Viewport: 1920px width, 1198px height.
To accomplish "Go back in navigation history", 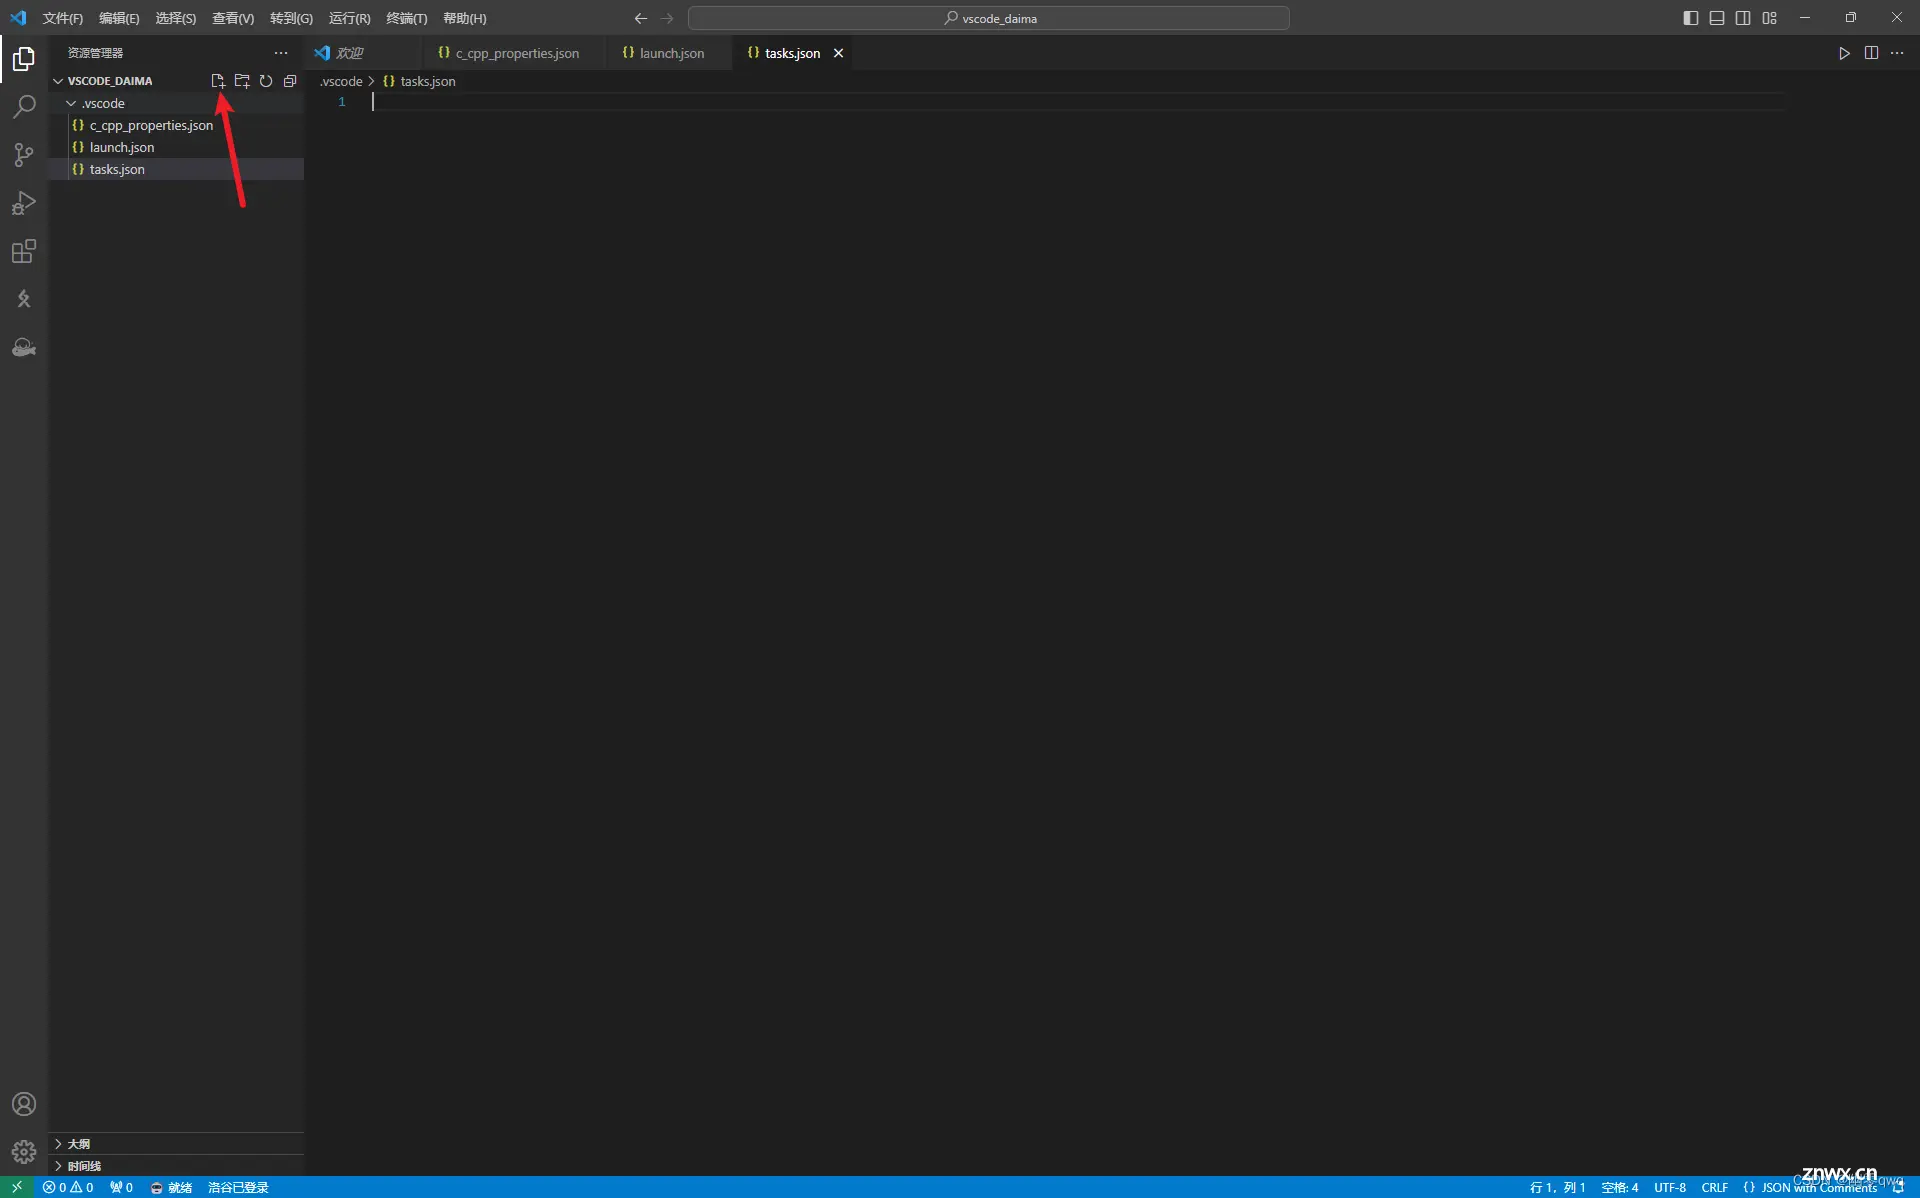I will coord(641,18).
